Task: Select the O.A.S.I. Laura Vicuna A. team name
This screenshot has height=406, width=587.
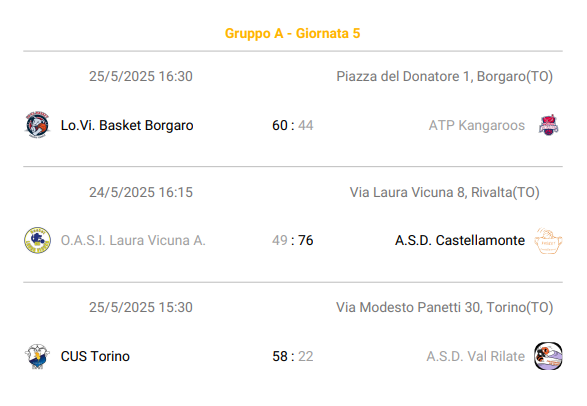Action: pyautogui.click(x=133, y=240)
